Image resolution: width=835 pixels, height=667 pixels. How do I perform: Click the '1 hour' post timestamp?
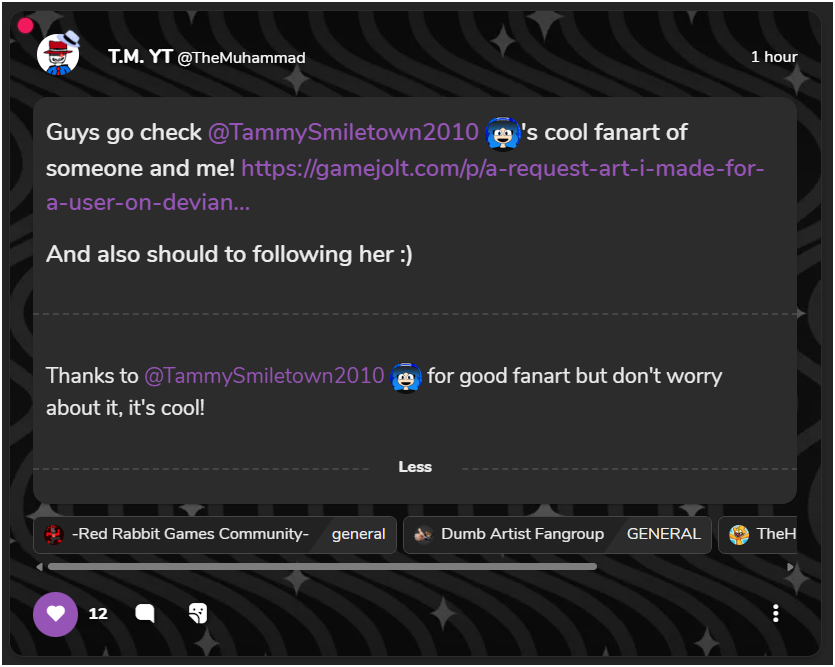774,57
